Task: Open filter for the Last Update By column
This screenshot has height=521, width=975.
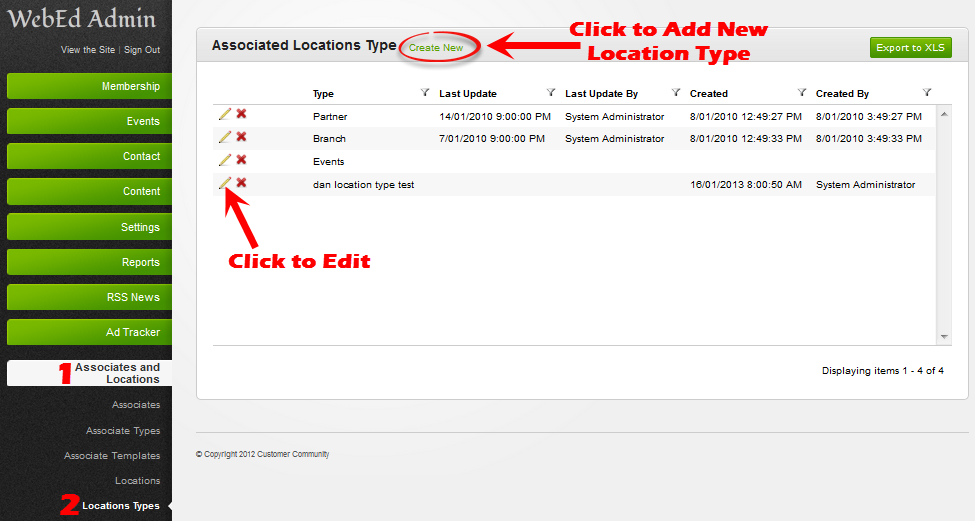Action: 676,93
